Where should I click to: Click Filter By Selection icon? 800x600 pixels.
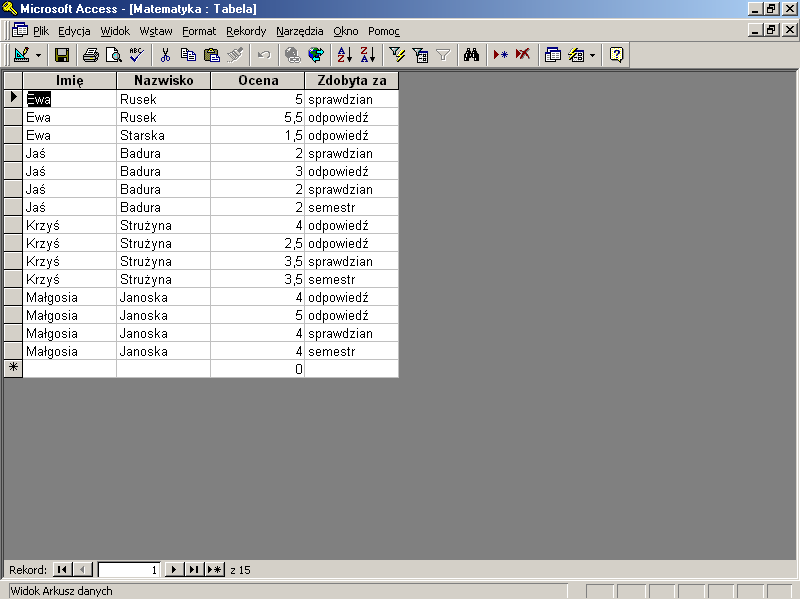click(397, 55)
